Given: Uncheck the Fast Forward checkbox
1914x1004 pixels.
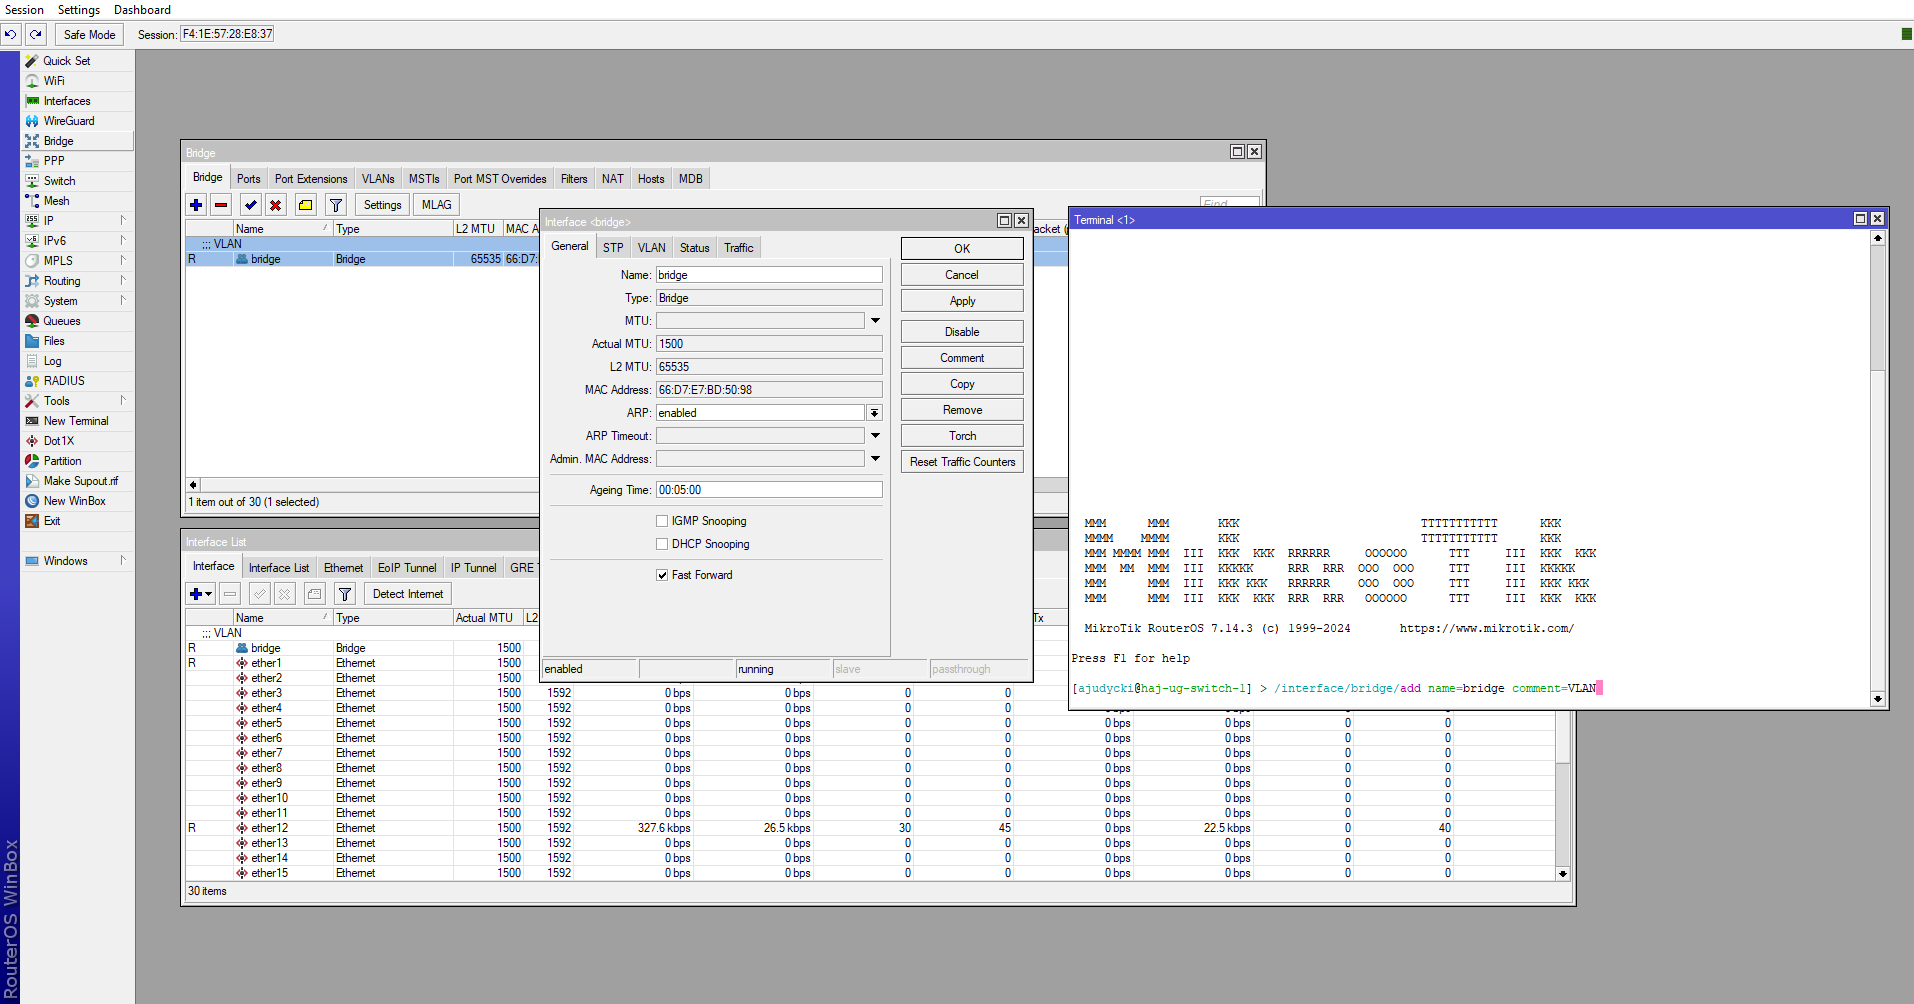Looking at the screenshot, I should click(x=662, y=575).
